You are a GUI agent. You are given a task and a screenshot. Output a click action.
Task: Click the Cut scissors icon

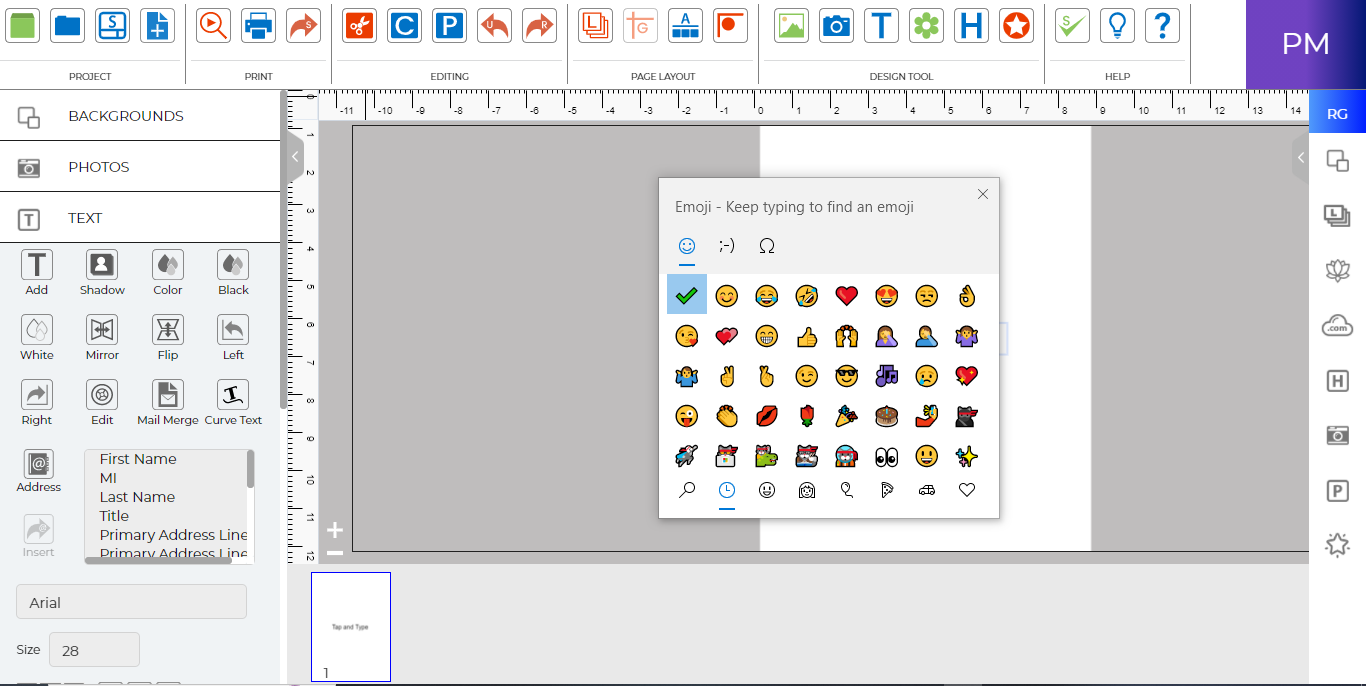(x=360, y=25)
